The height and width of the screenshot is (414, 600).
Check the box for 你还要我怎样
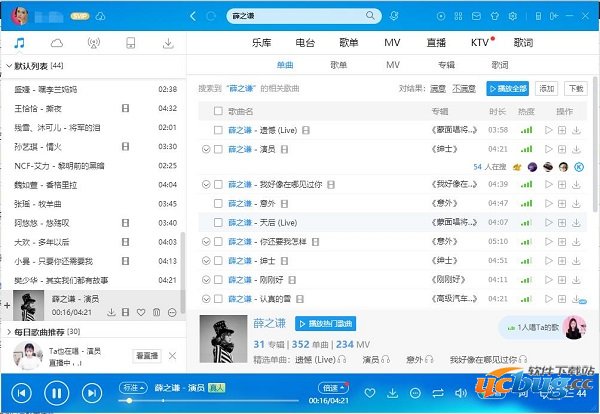tap(218, 241)
